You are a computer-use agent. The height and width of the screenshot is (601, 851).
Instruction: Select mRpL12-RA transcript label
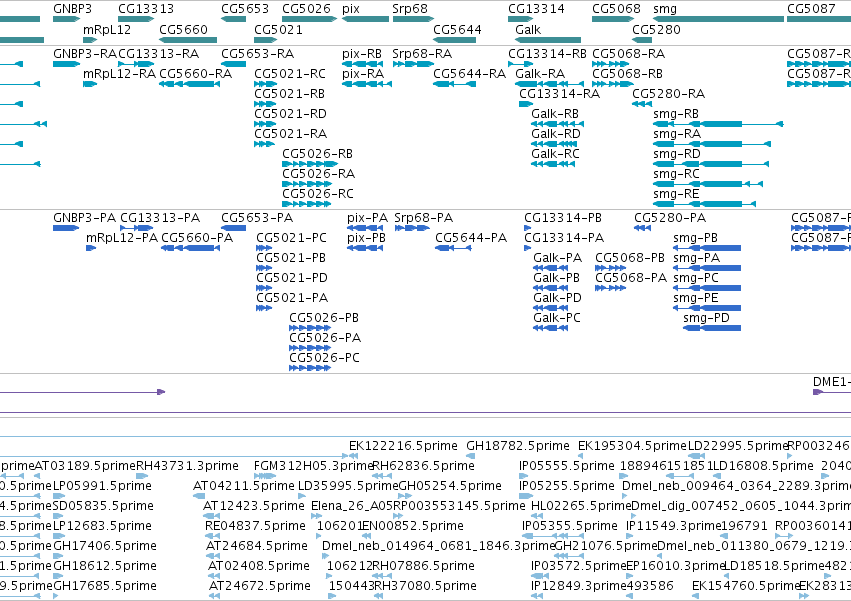pyautogui.click(x=119, y=74)
